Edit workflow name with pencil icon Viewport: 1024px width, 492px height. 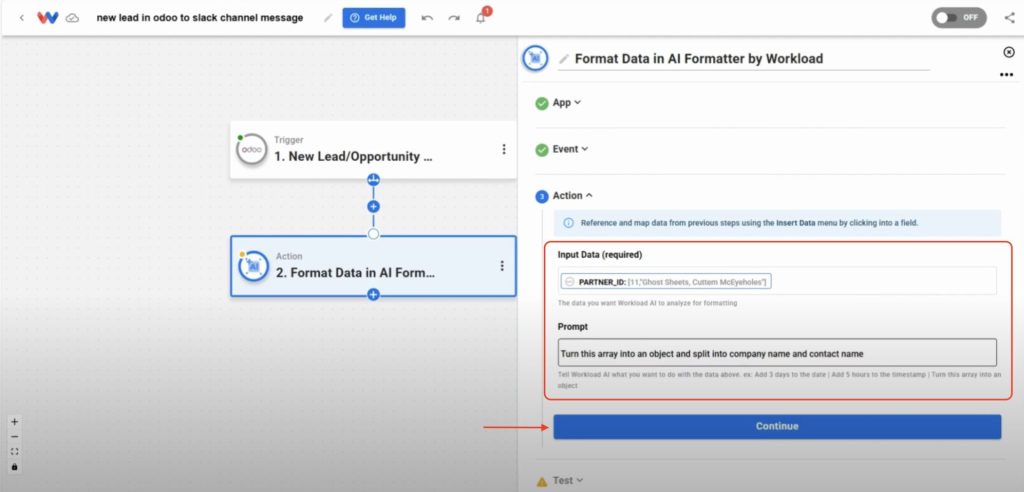point(328,18)
